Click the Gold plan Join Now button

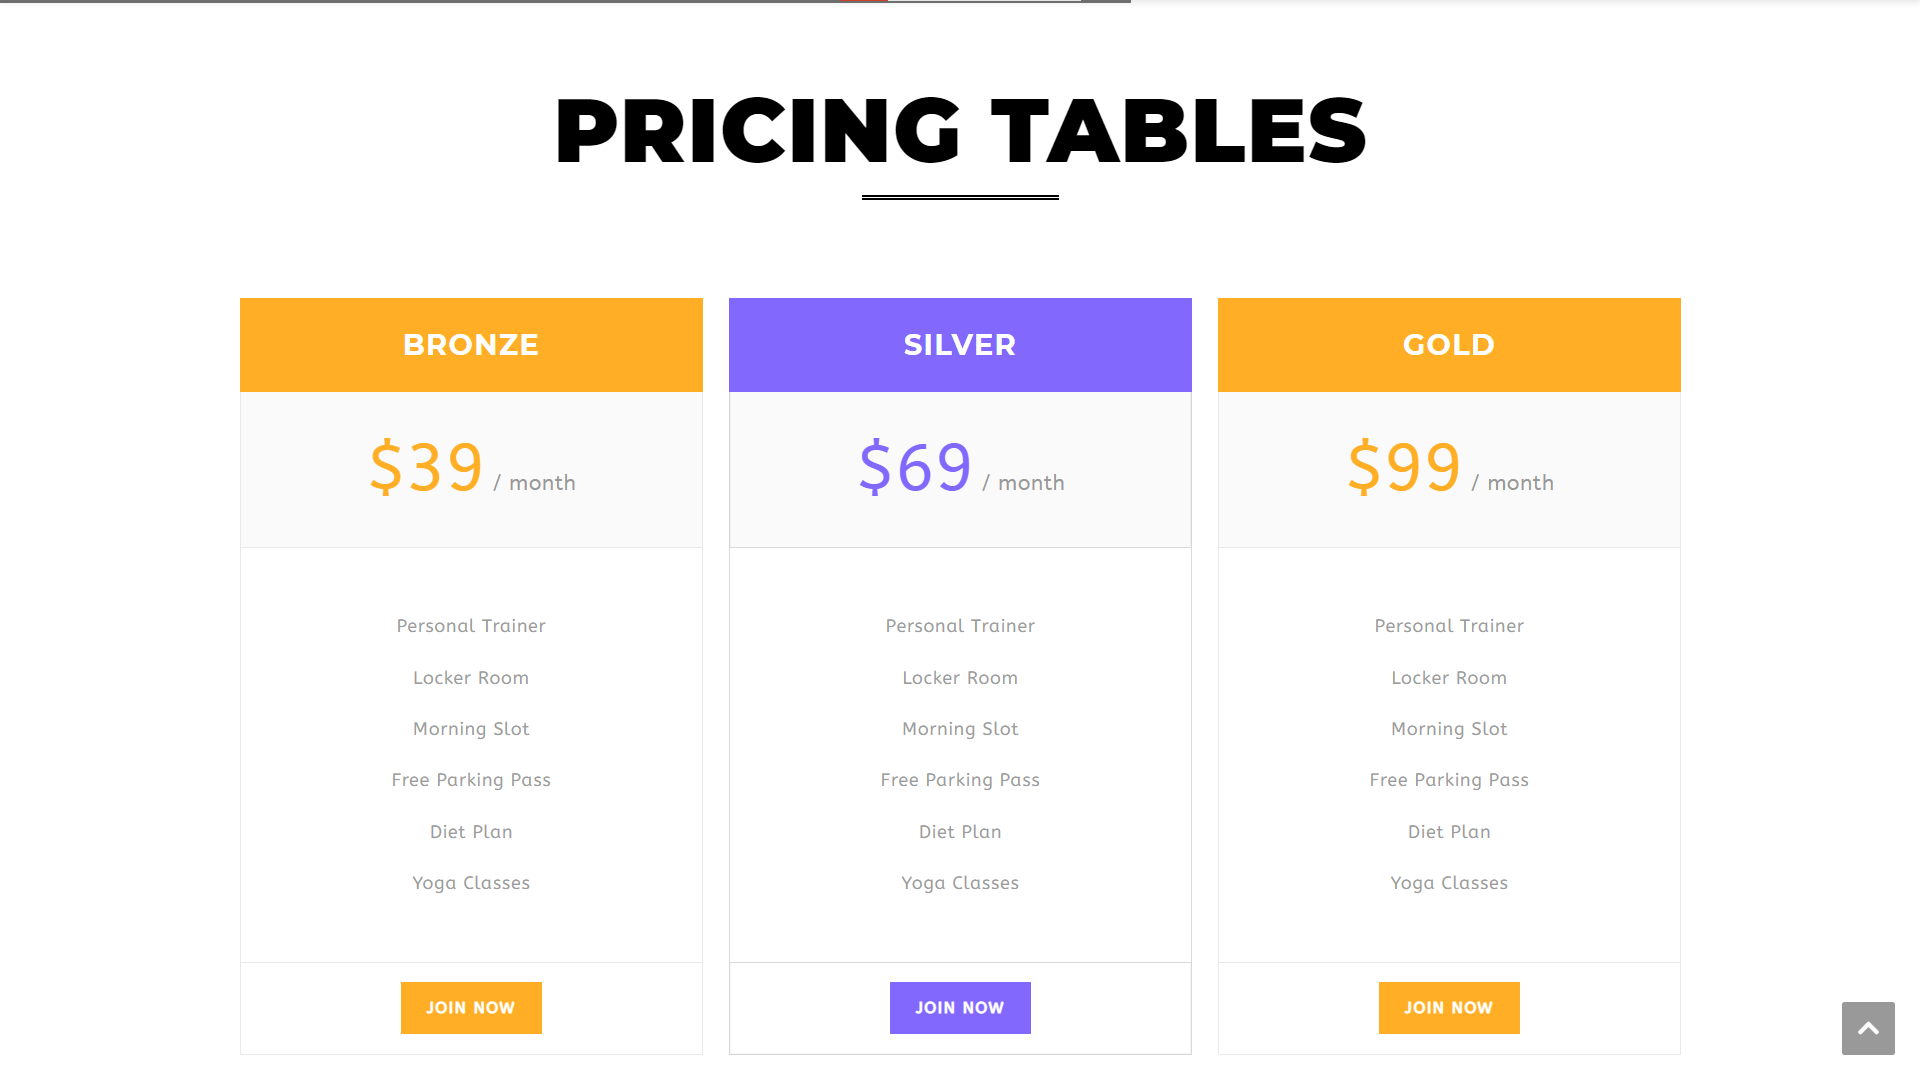[1449, 1008]
